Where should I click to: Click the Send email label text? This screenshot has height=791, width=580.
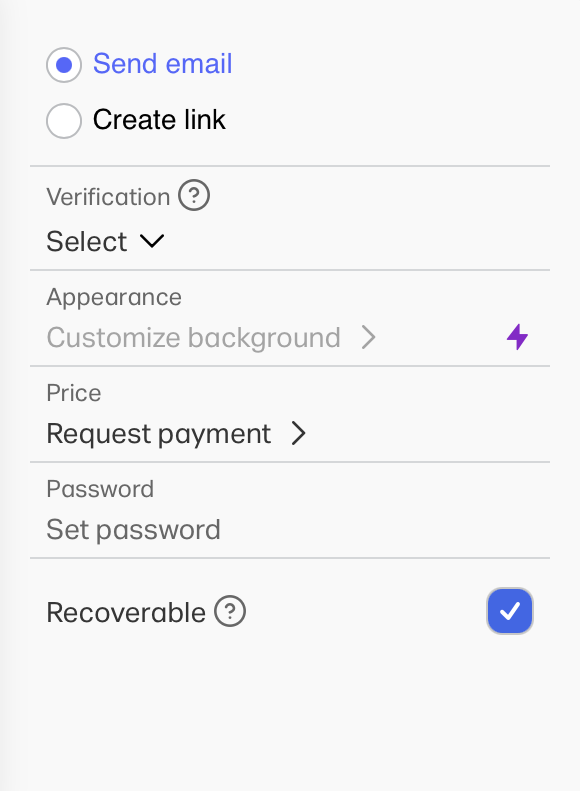(x=162, y=64)
